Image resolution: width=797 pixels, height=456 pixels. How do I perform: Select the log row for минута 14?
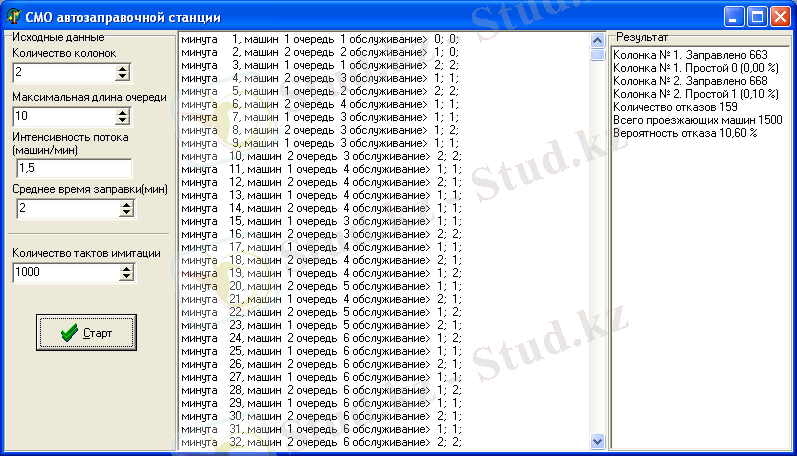point(321,208)
